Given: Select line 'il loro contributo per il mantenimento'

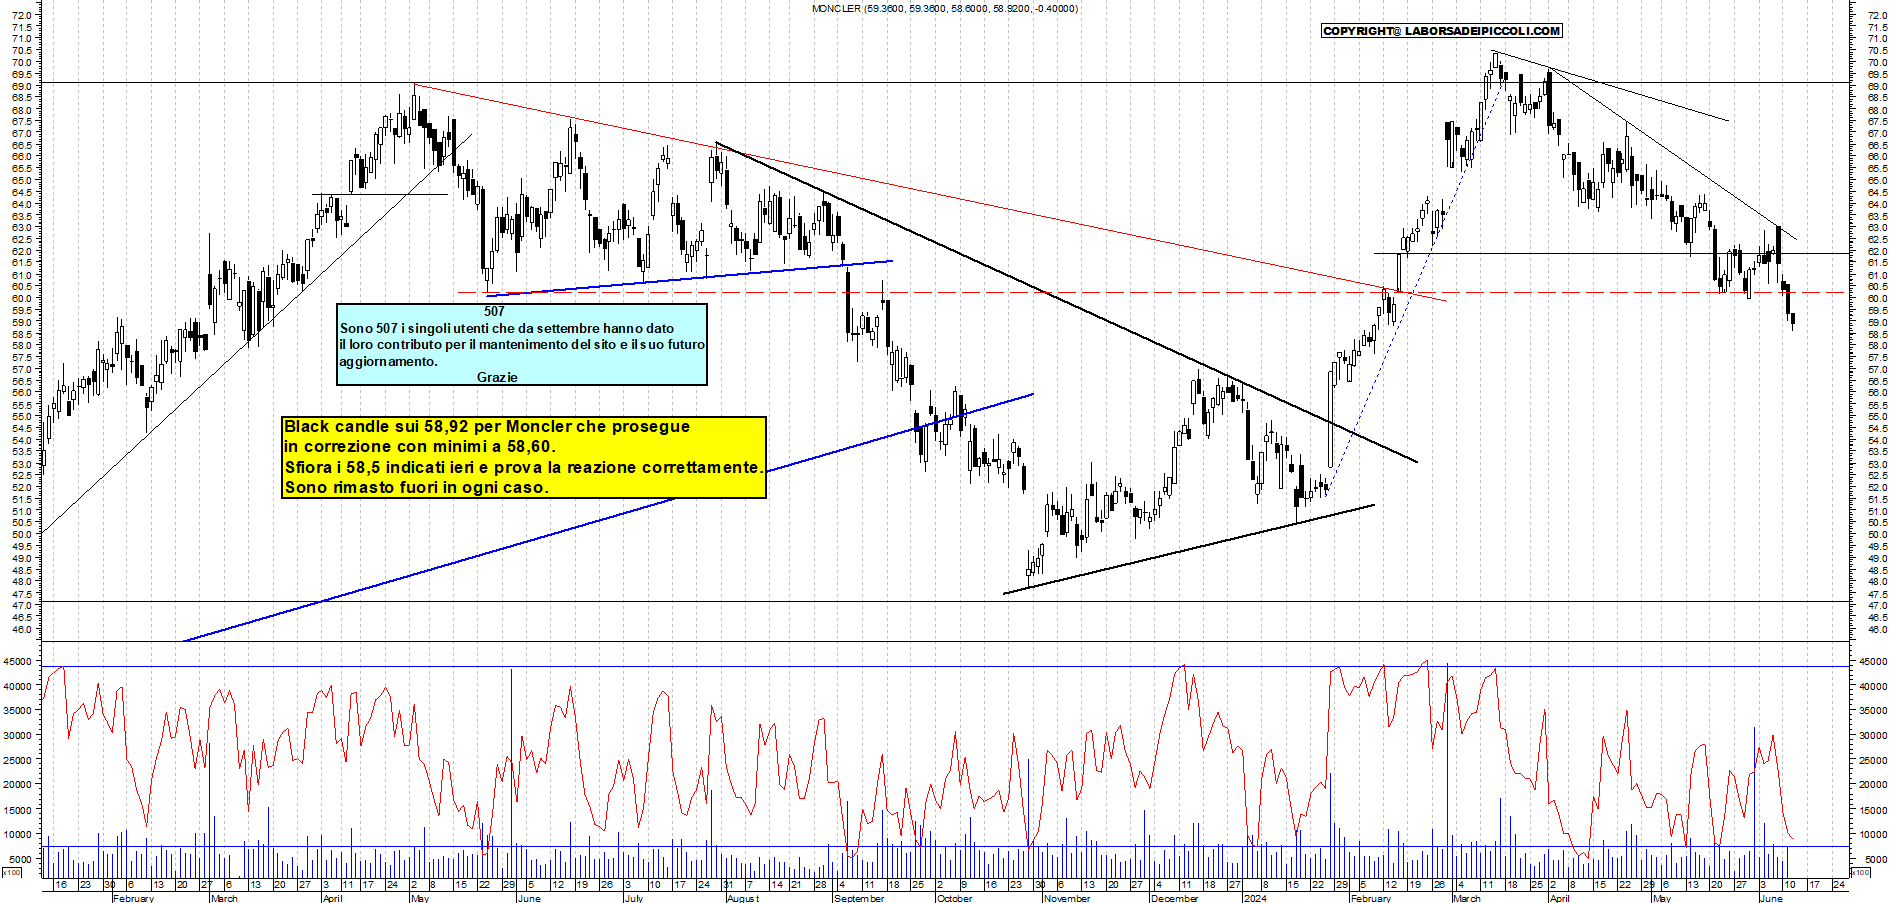Looking at the screenshot, I should click(x=522, y=344).
